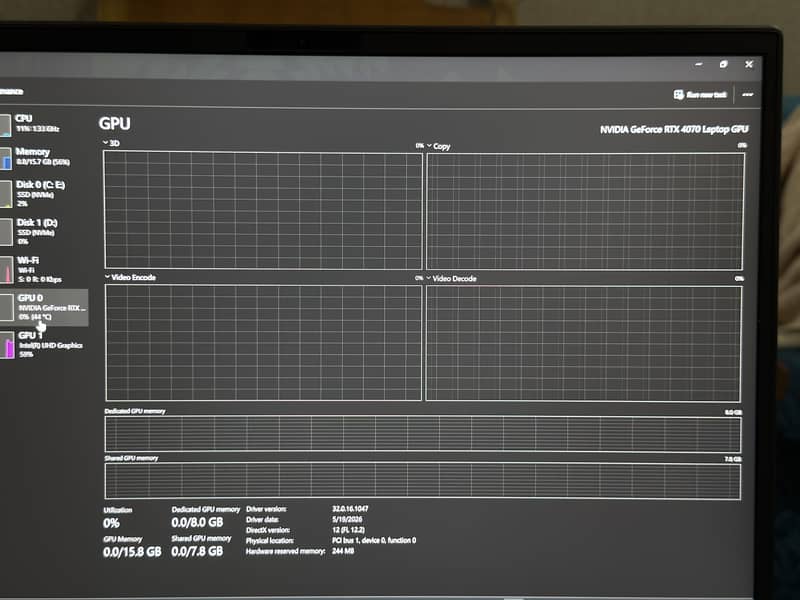Click the Utilization 0% value
Screen dimensions: 800x600
pos(111,523)
